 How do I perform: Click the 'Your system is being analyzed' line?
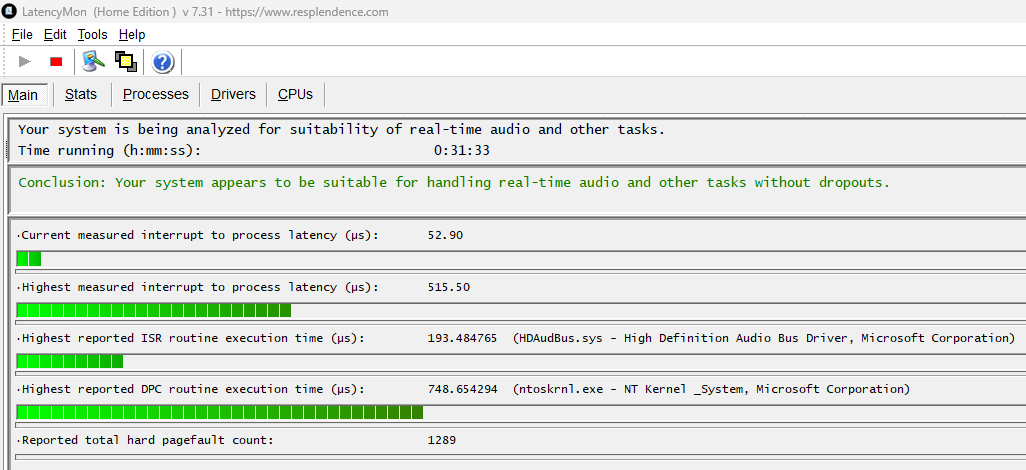[342, 129]
